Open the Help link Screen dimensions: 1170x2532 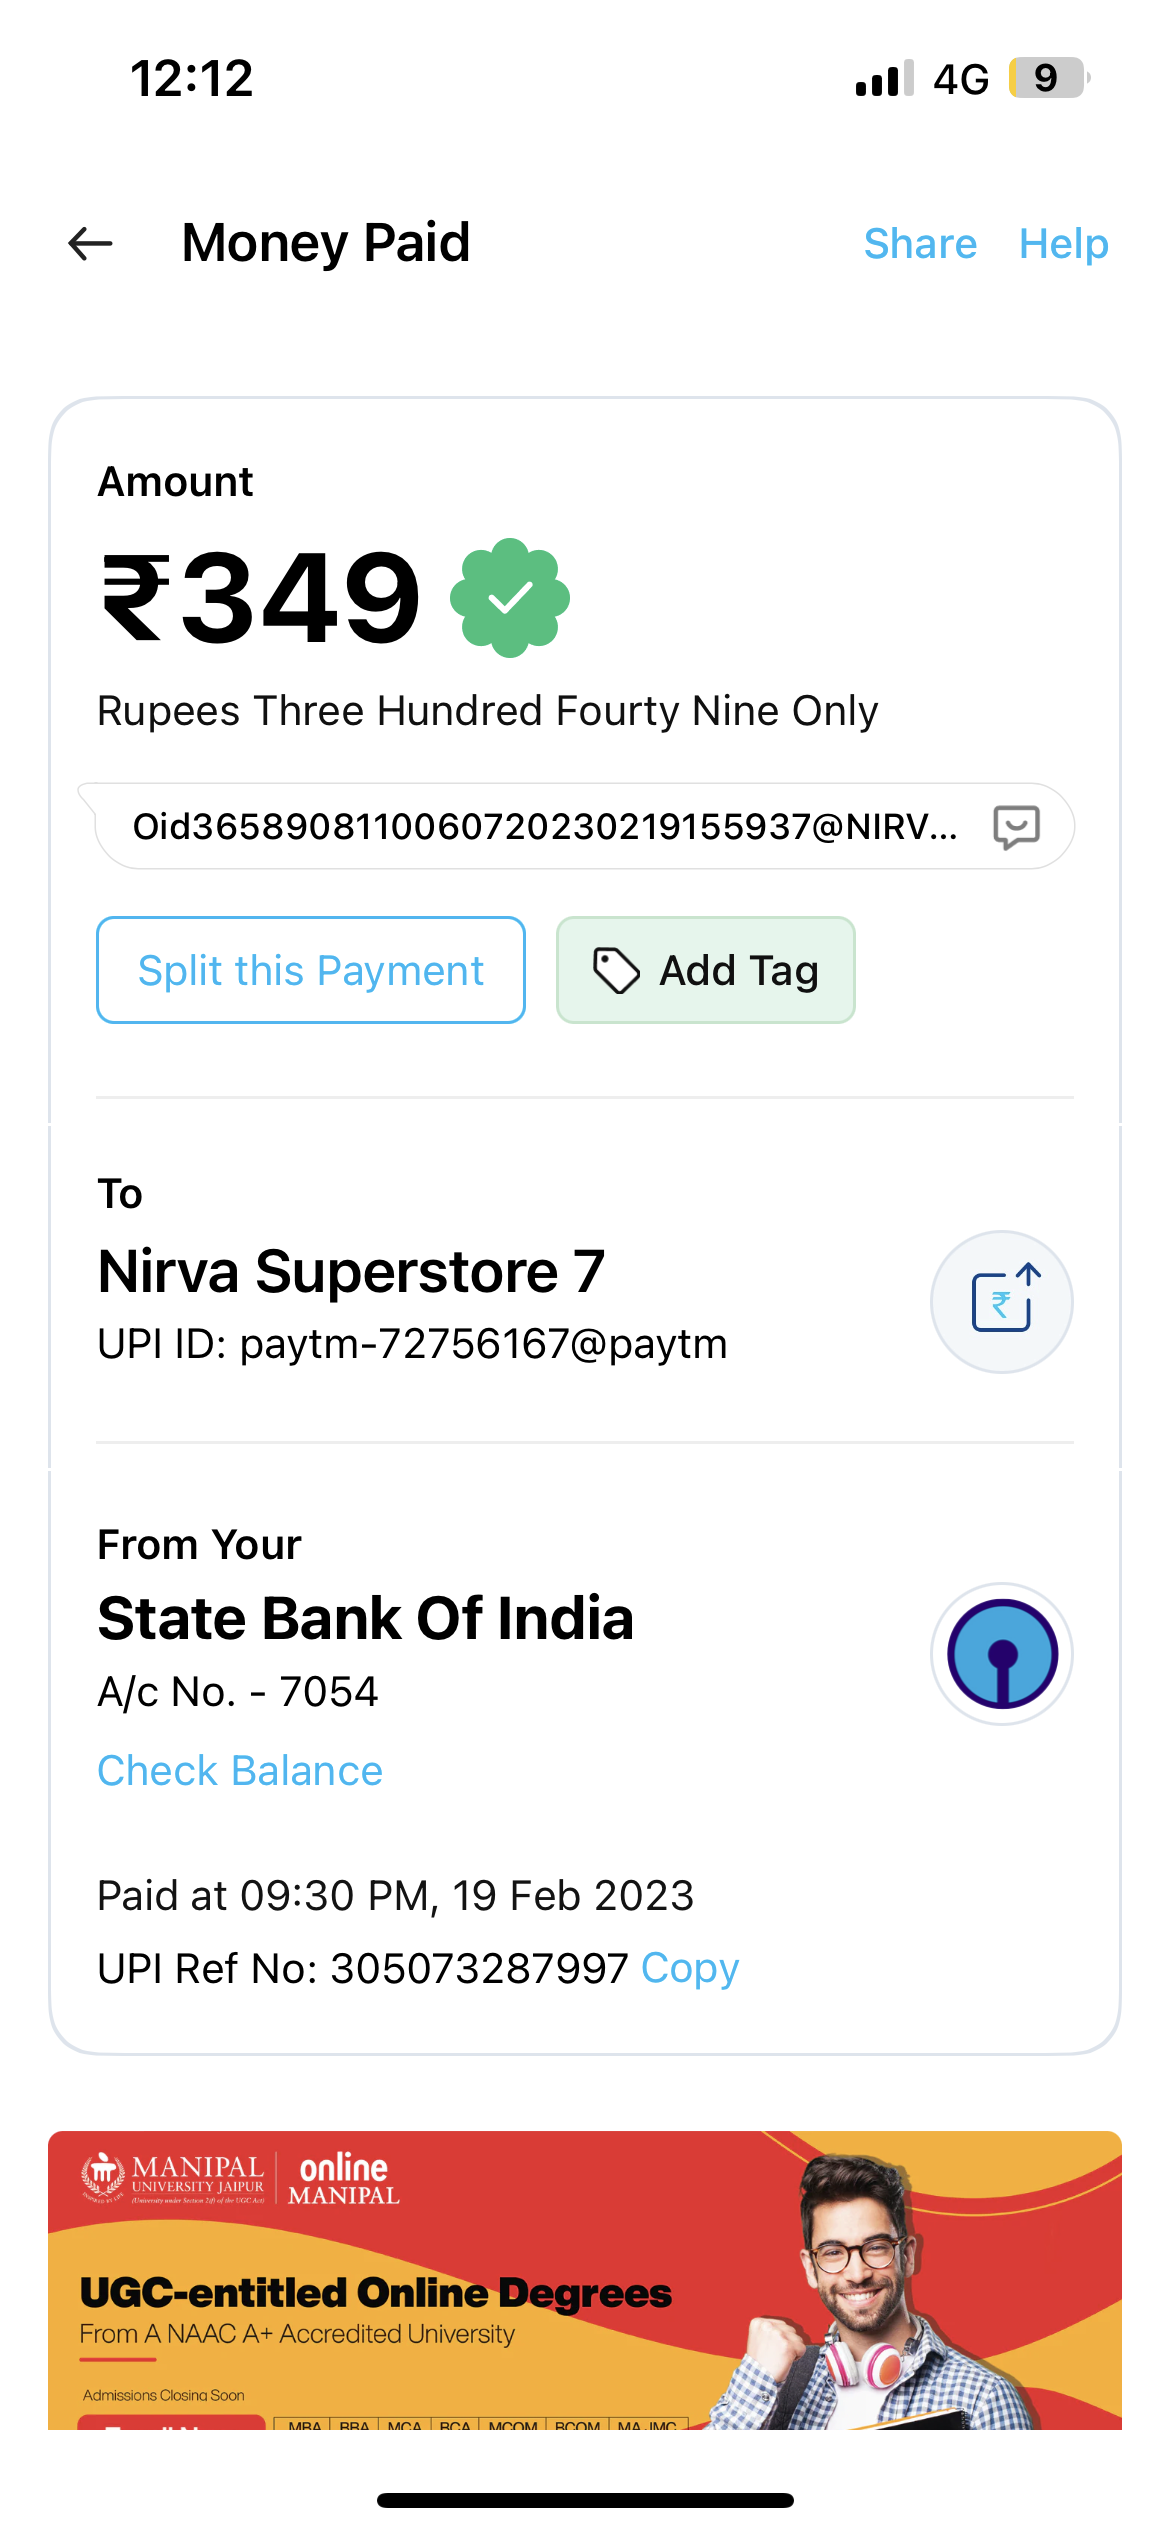[x=1063, y=244]
